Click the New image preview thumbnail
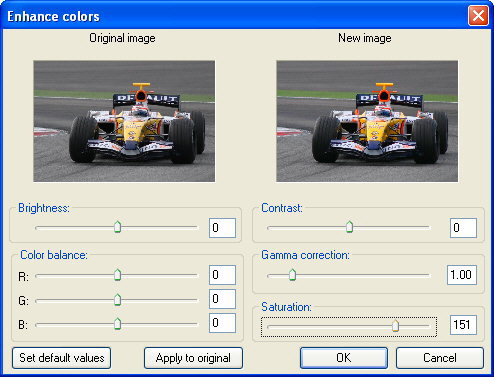494x377 pixels. click(x=367, y=121)
